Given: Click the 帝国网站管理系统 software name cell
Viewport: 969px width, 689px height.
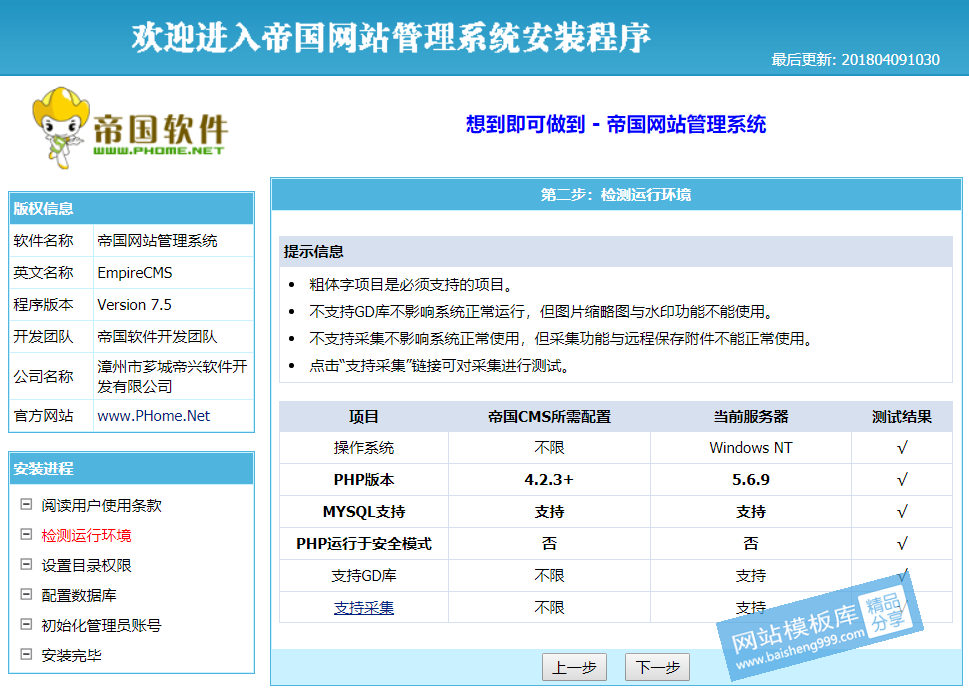Looking at the screenshot, I should (173, 240).
